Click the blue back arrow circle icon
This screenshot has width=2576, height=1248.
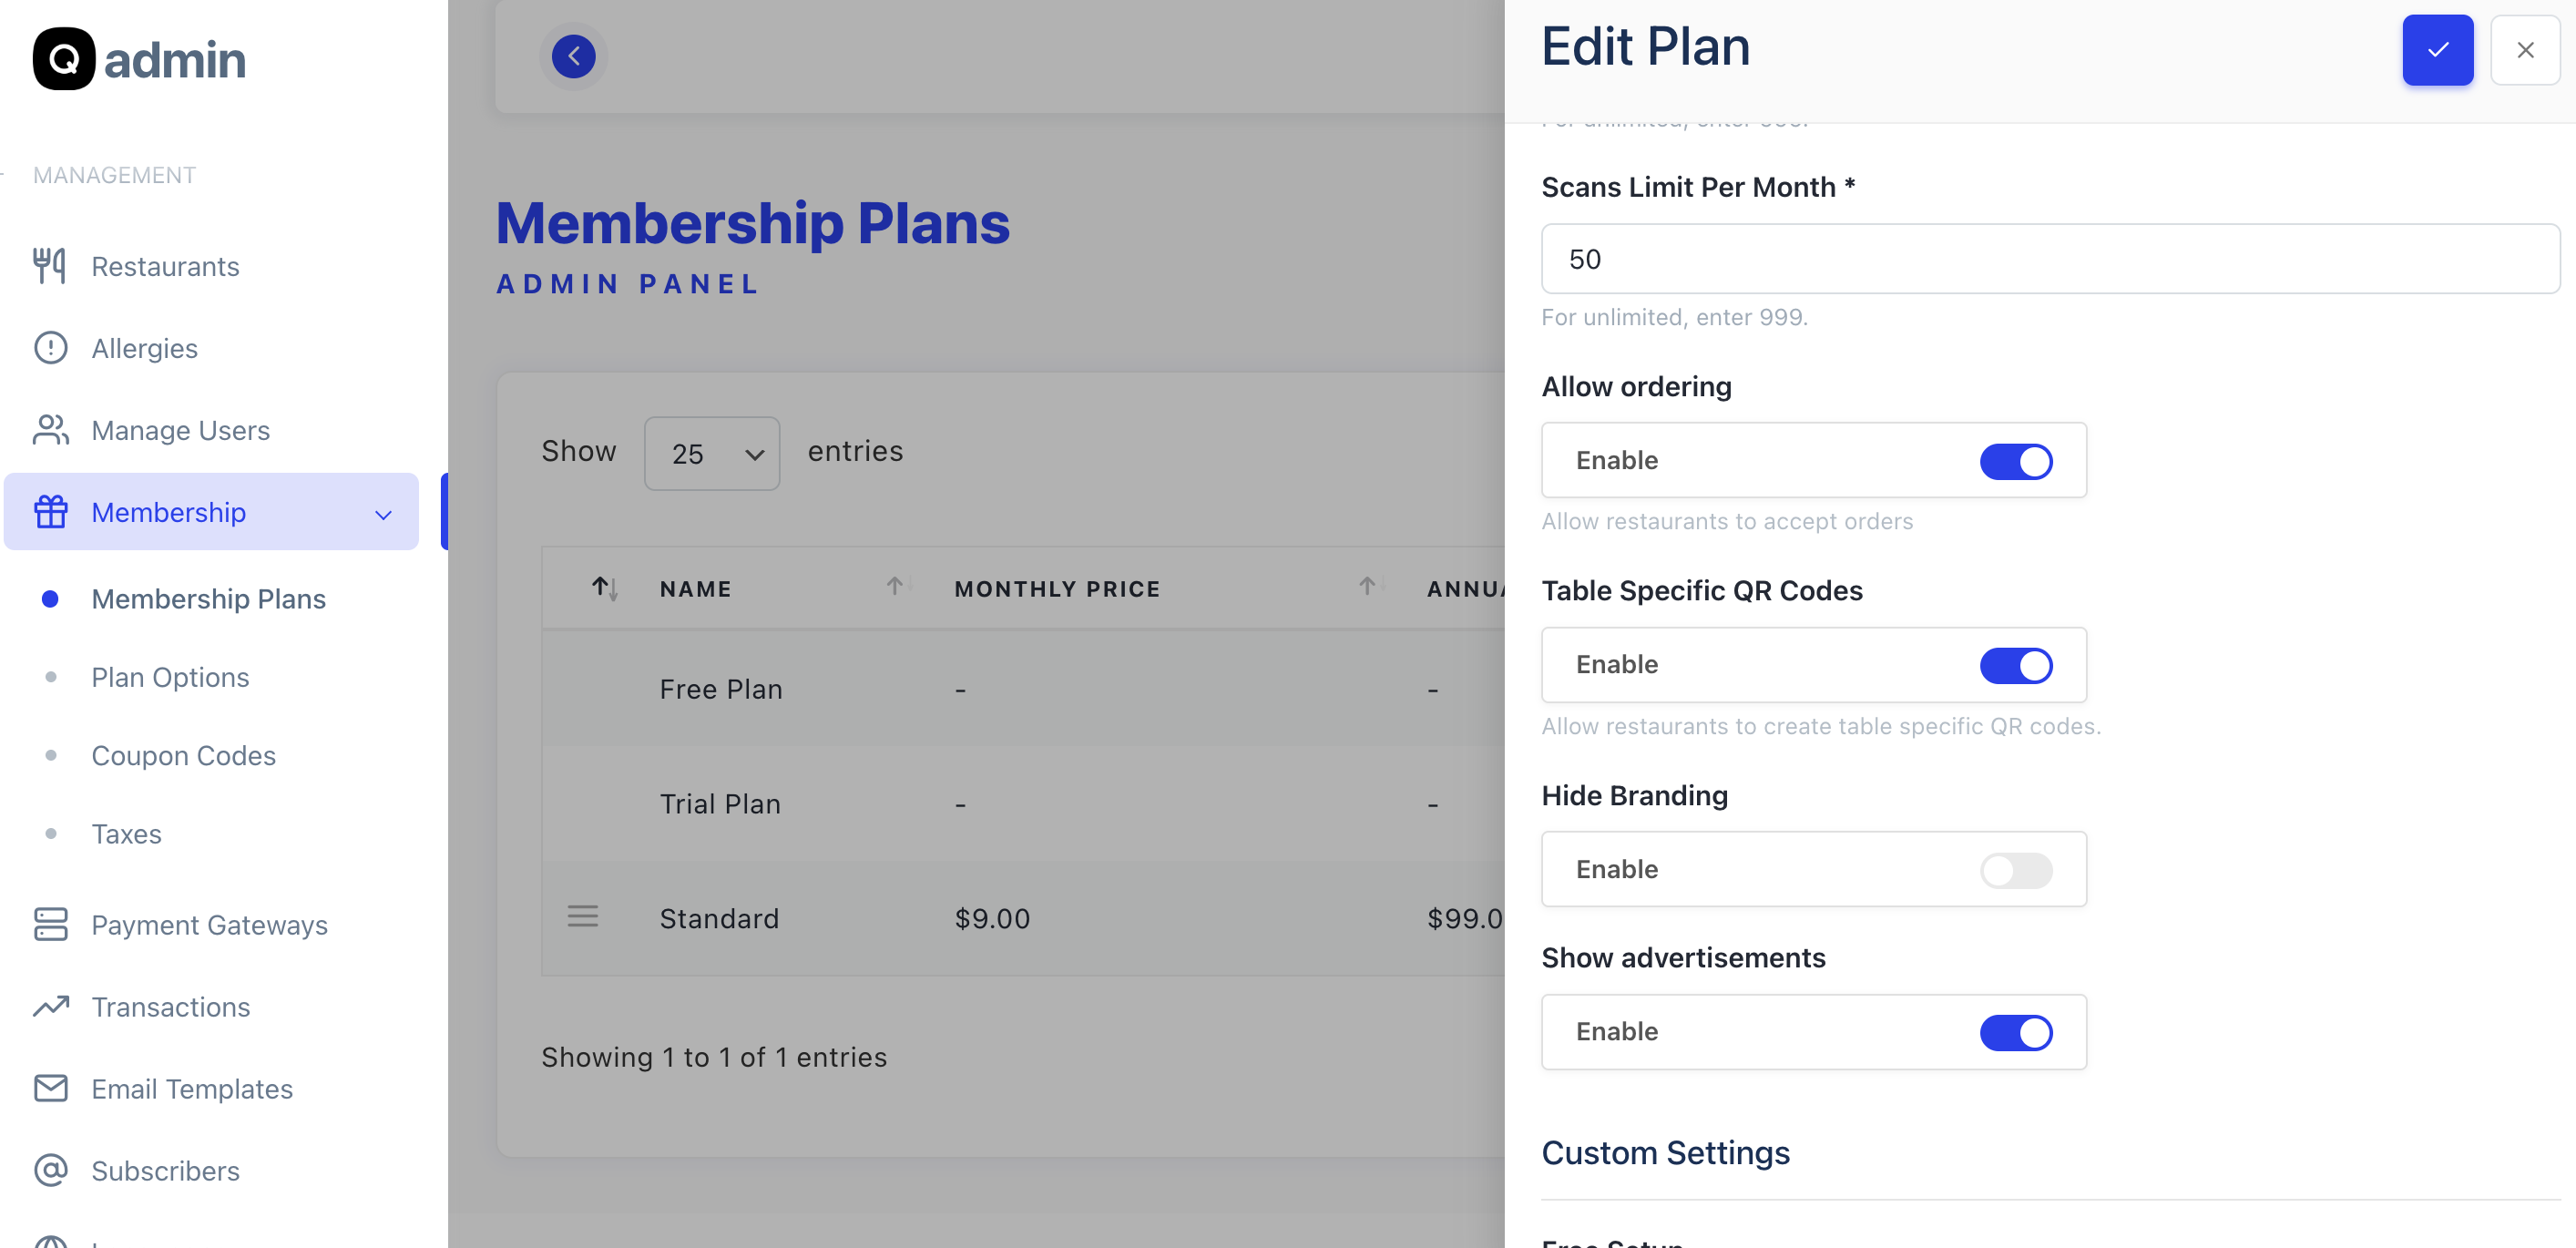[x=573, y=56]
